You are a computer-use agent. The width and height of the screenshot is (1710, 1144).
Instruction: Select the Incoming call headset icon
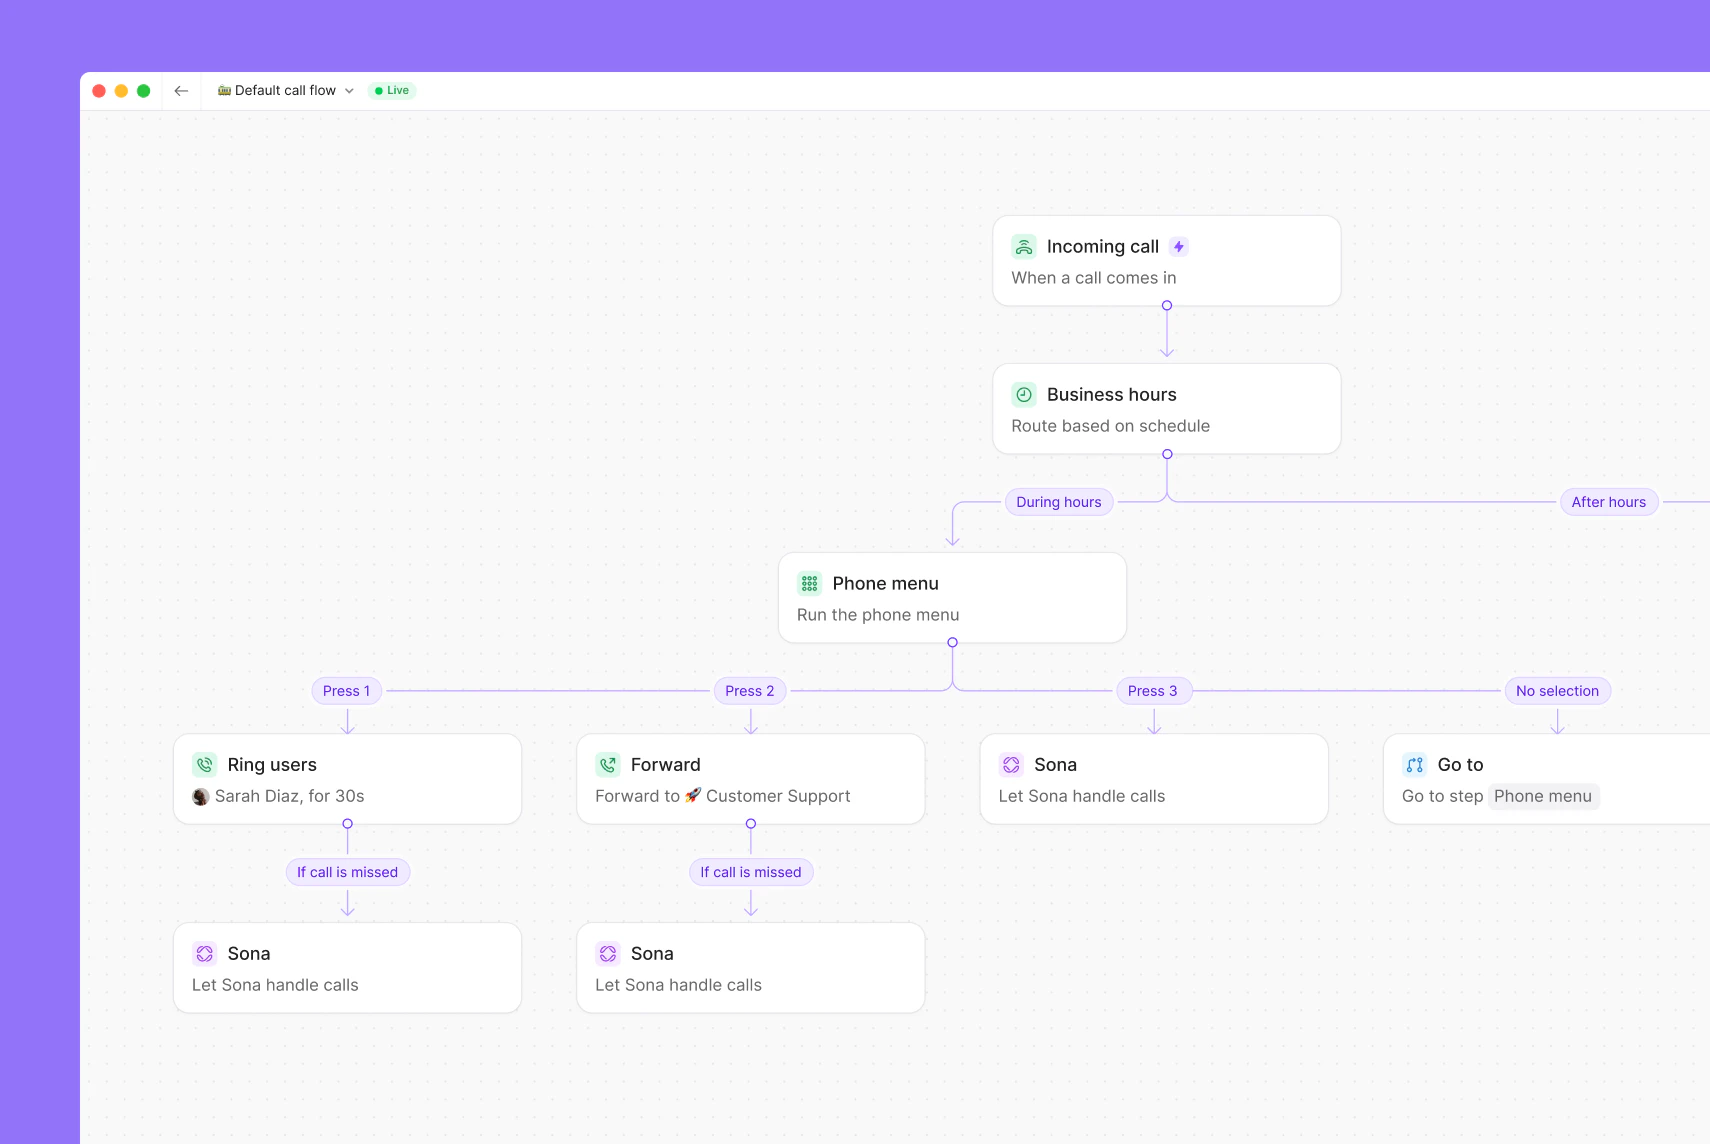coord(1023,246)
